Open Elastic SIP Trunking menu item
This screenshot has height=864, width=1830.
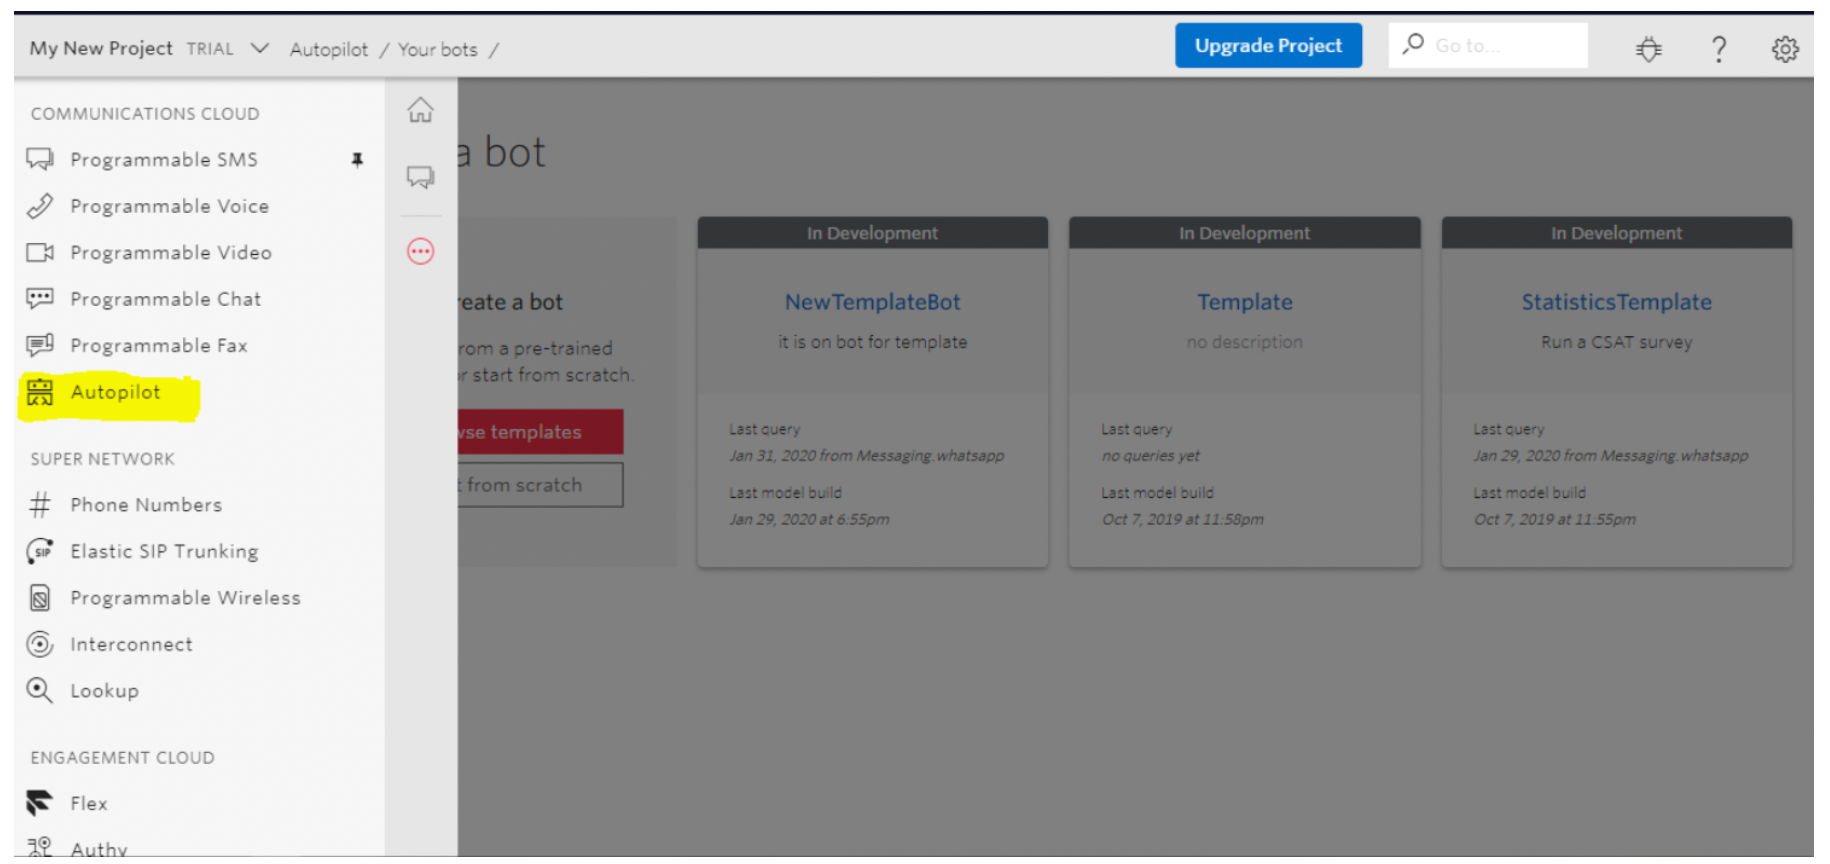click(164, 551)
